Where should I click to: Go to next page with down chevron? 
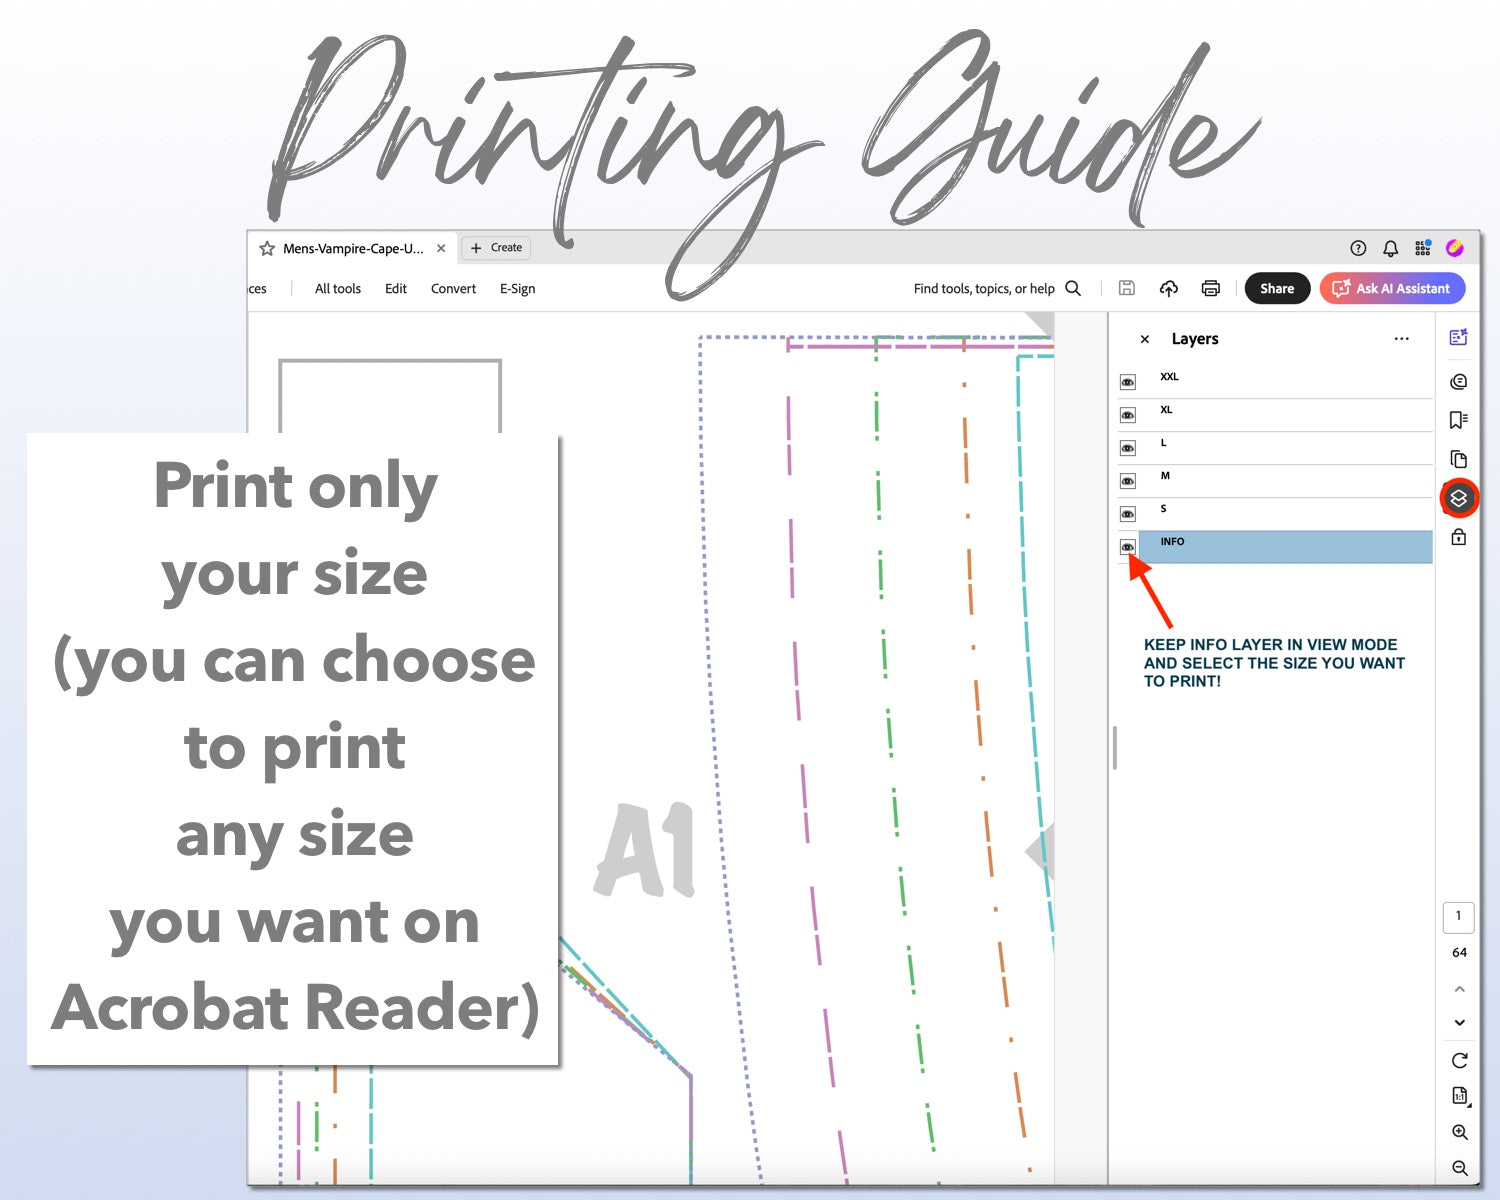pos(1459,1022)
